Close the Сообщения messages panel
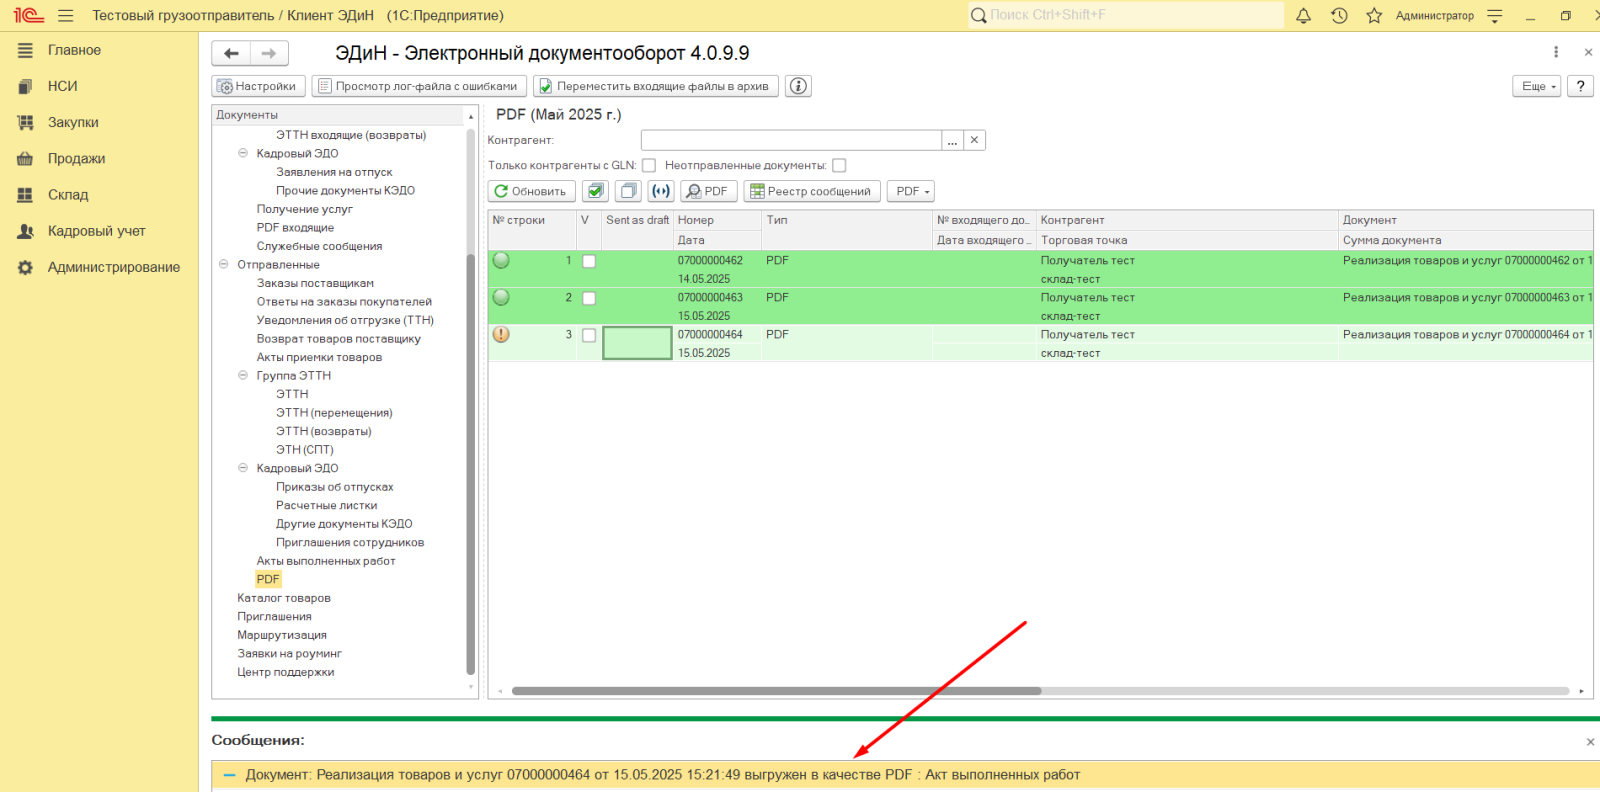This screenshot has width=1600, height=792. pos(1590,742)
